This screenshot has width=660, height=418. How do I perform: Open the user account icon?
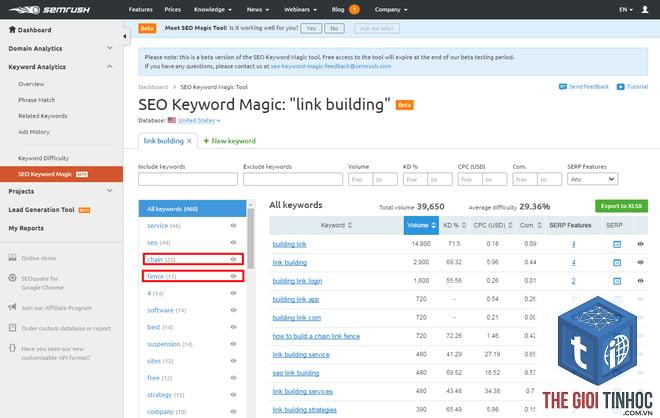click(645, 9)
